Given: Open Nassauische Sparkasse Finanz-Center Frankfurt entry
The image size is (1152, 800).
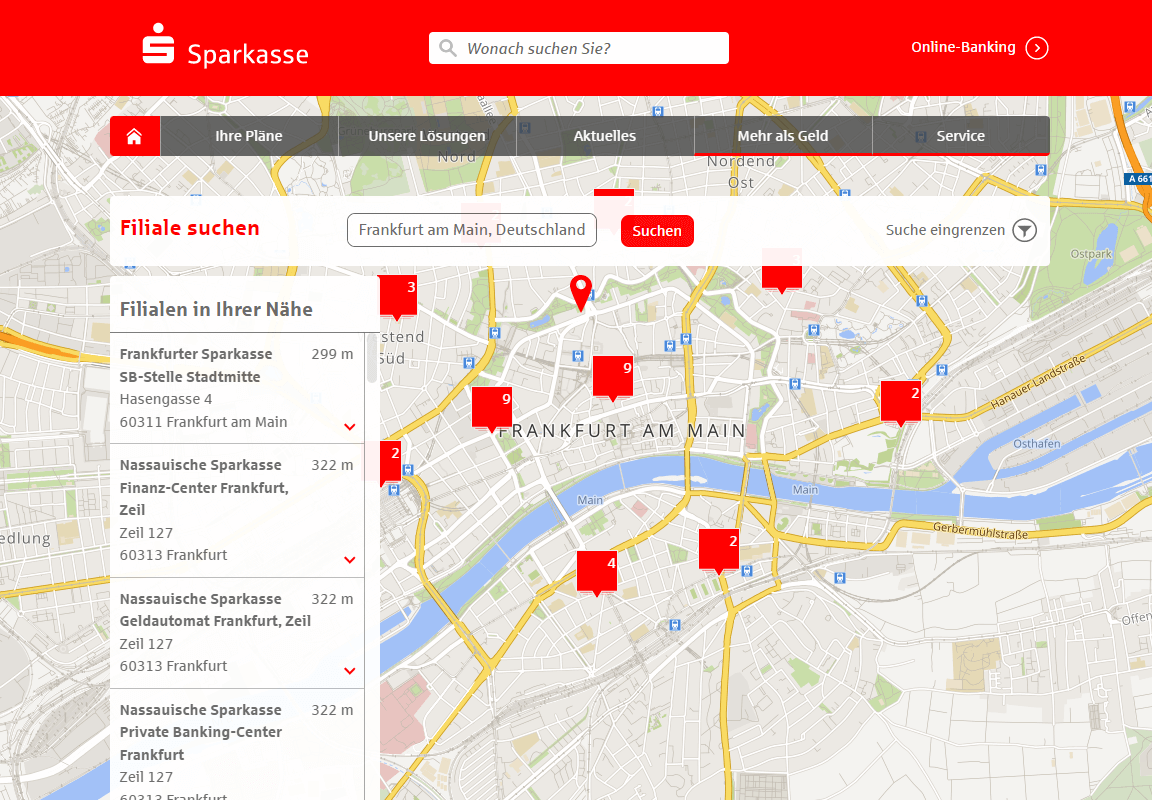Looking at the screenshot, I should (x=237, y=511).
